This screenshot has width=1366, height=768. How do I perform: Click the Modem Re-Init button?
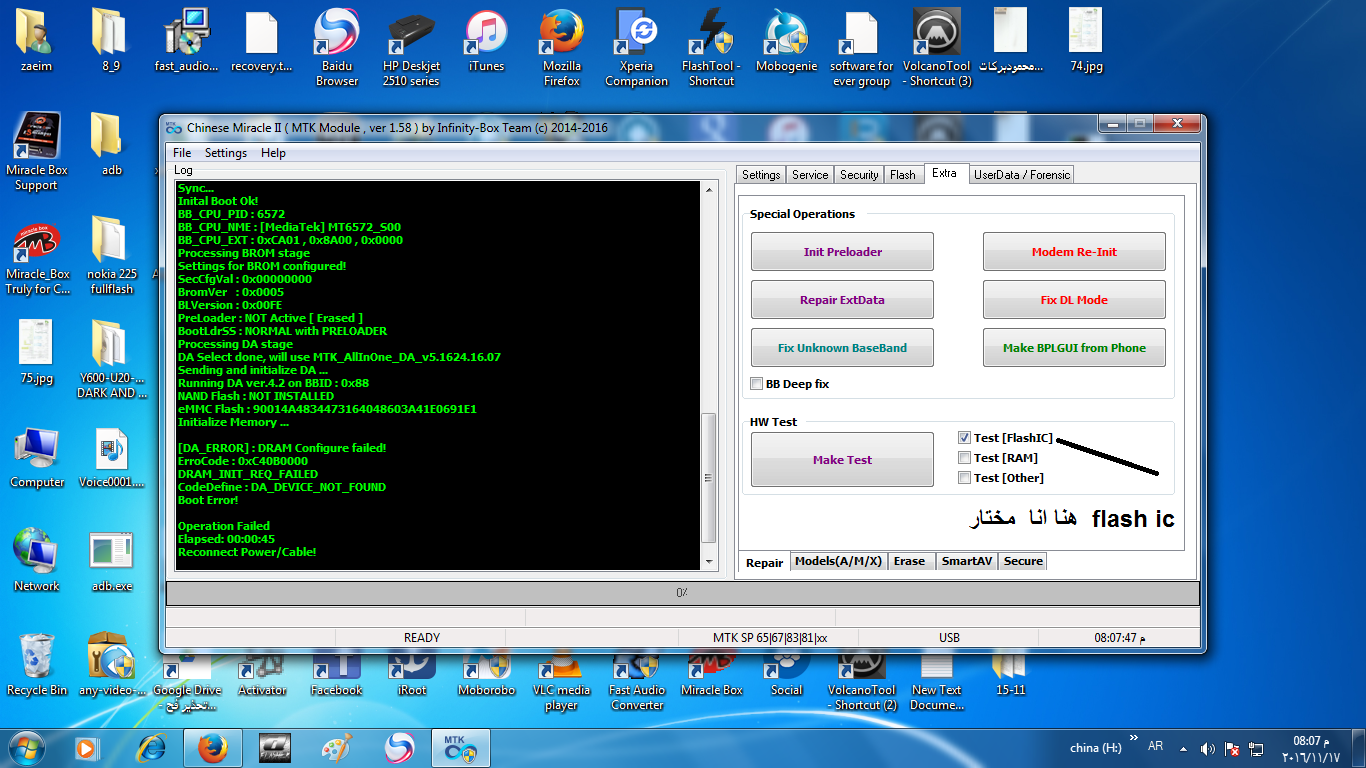pyautogui.click(x=1074, y=252)
